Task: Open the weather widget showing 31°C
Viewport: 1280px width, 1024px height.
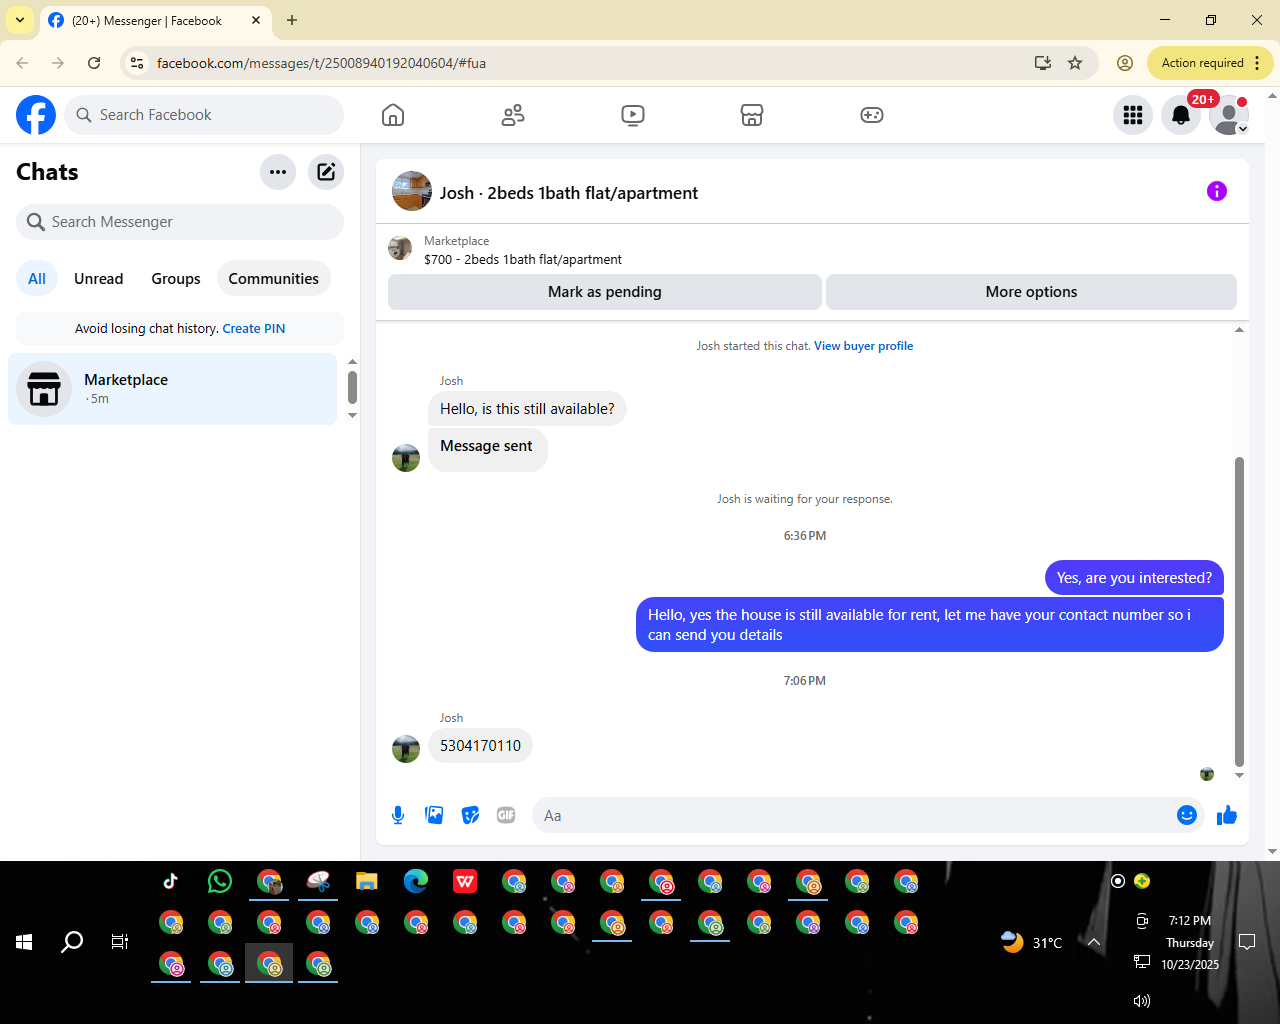Action: [1032, 942]
